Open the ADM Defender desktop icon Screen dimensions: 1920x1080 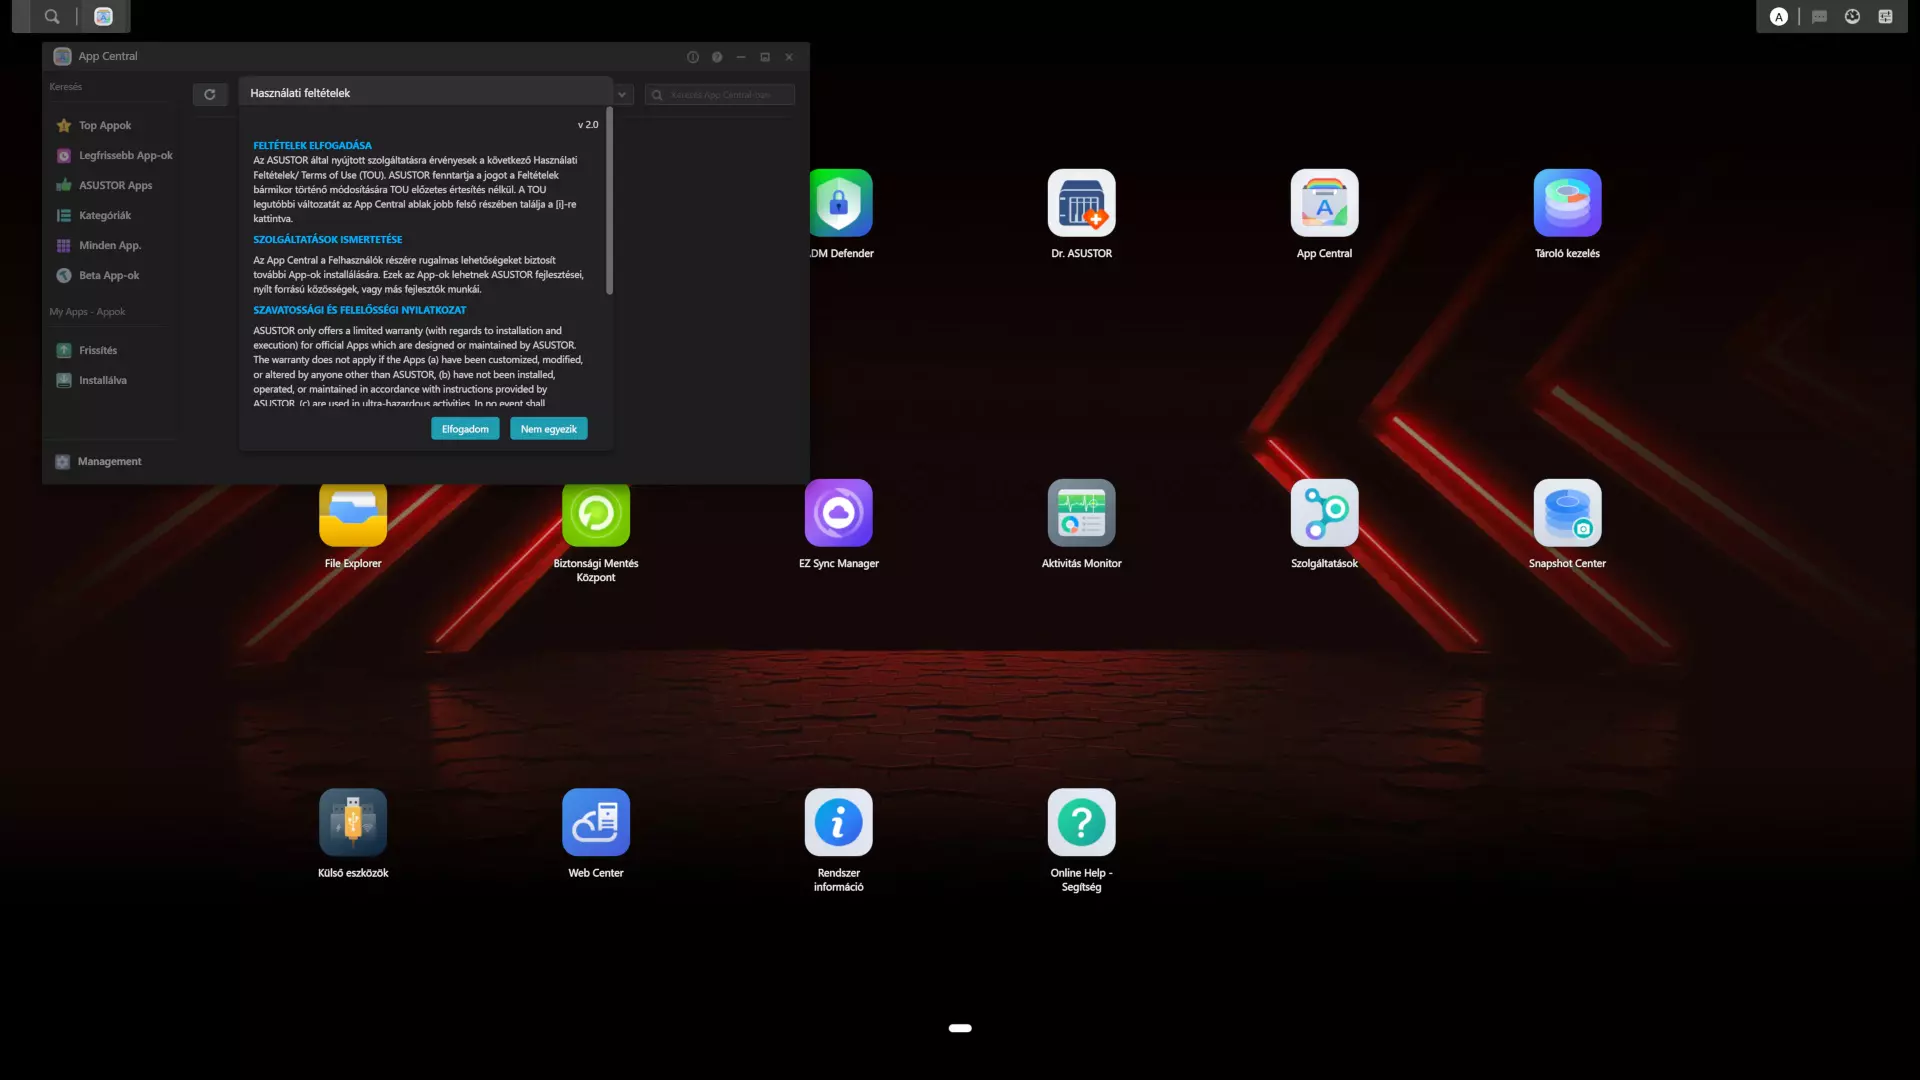click(840, 203)
